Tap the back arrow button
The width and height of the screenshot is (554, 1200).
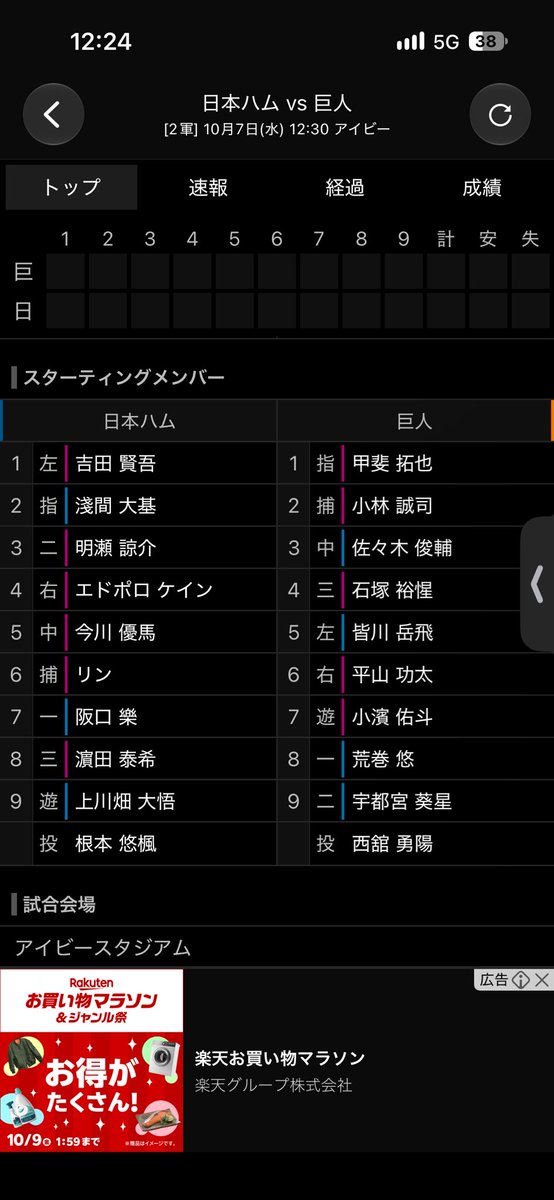click(x=53, y=114)
